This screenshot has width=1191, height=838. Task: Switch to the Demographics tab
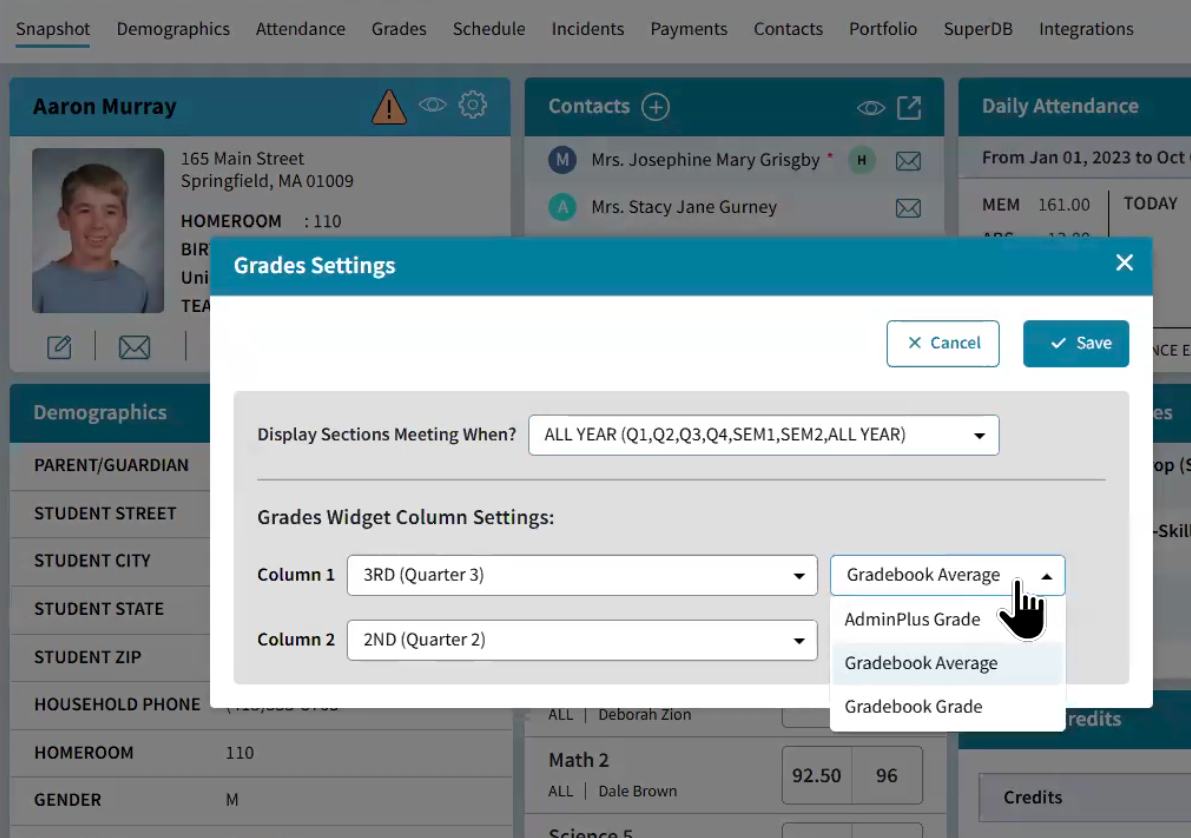pos(172,29)
